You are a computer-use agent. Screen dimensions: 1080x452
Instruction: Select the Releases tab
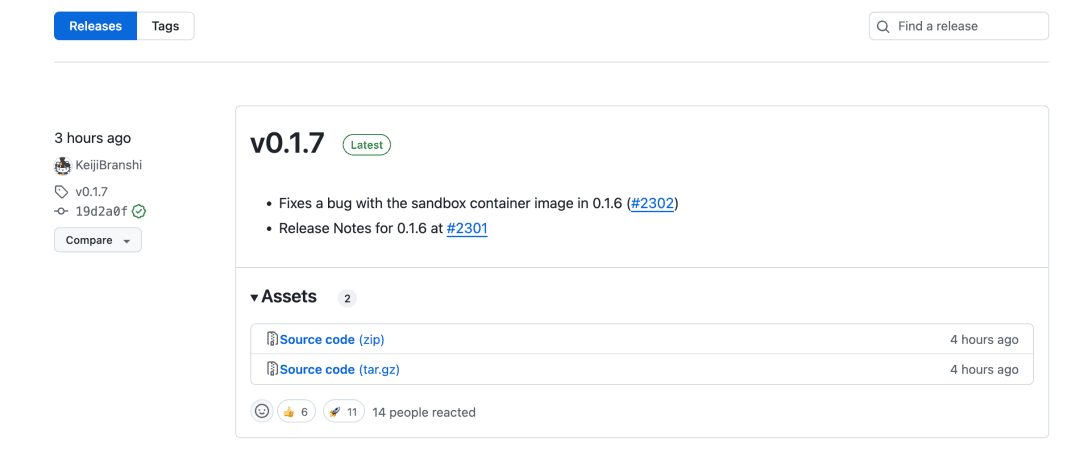(96, 26)
